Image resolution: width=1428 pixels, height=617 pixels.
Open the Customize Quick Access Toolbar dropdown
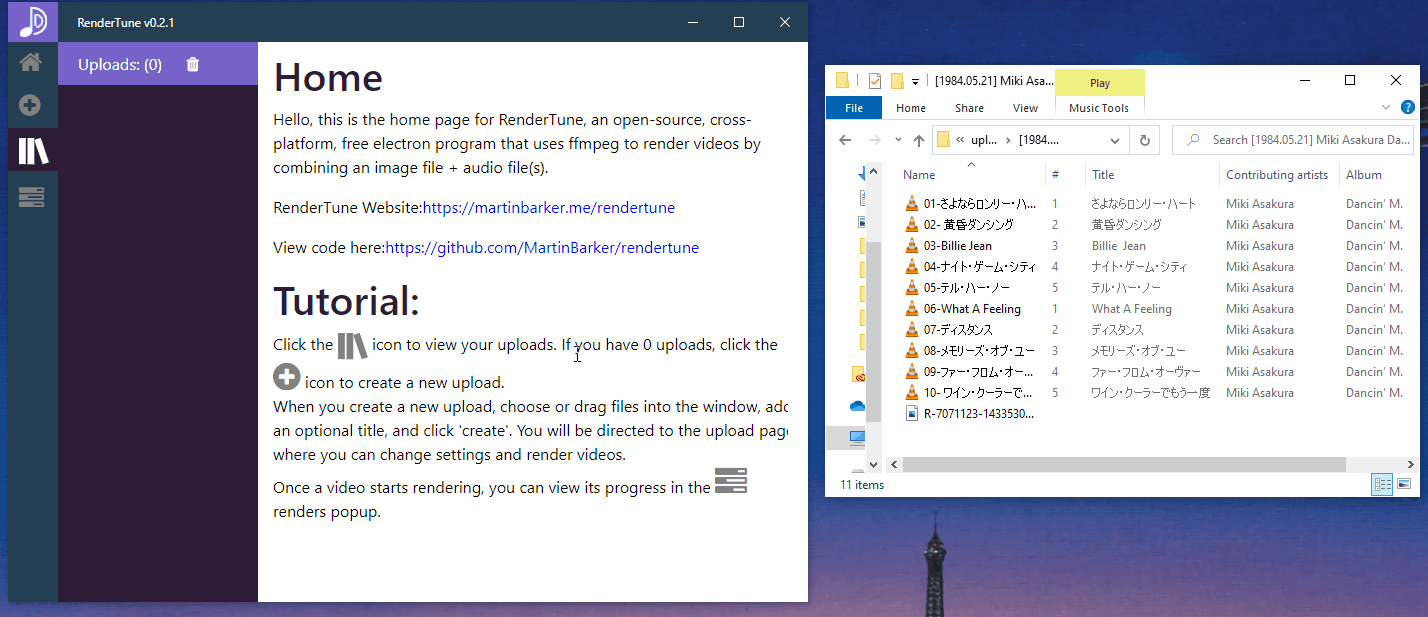coord(915,82)
